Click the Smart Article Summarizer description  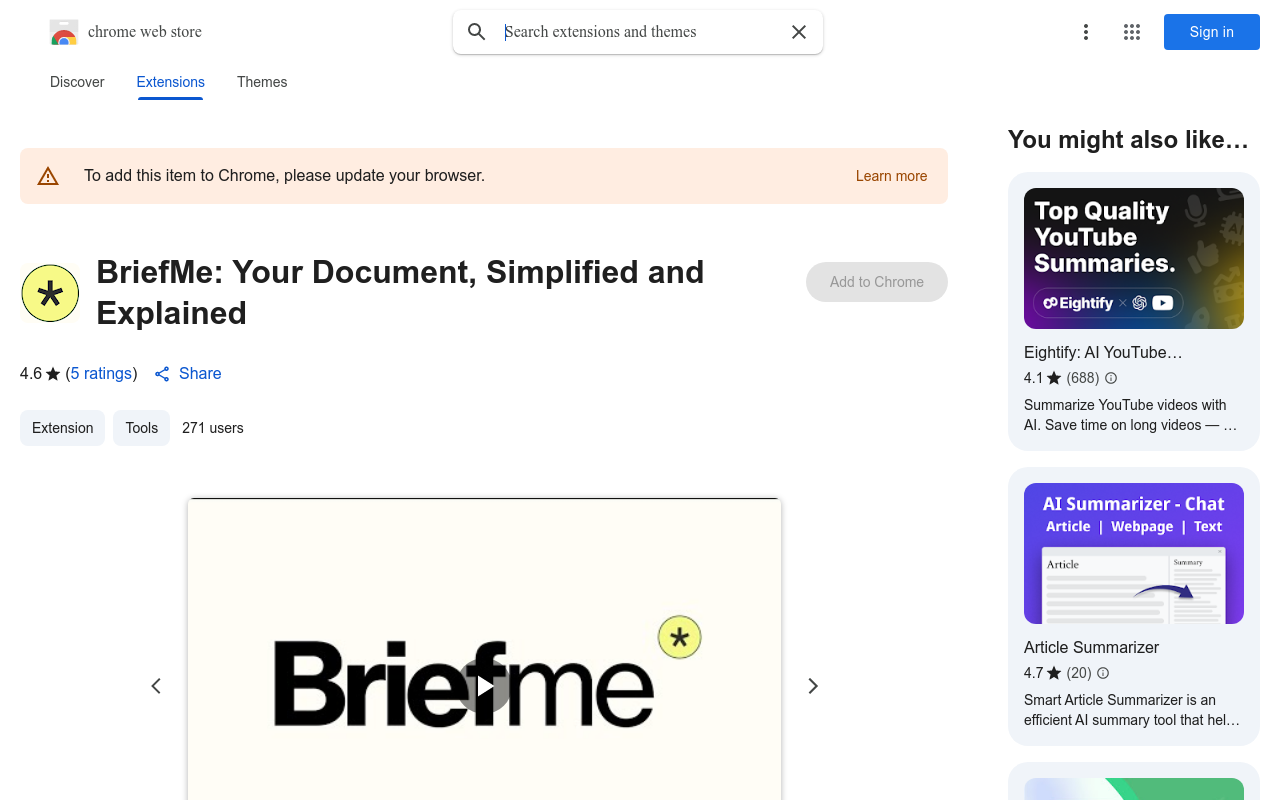click(x=1132, y=710)
